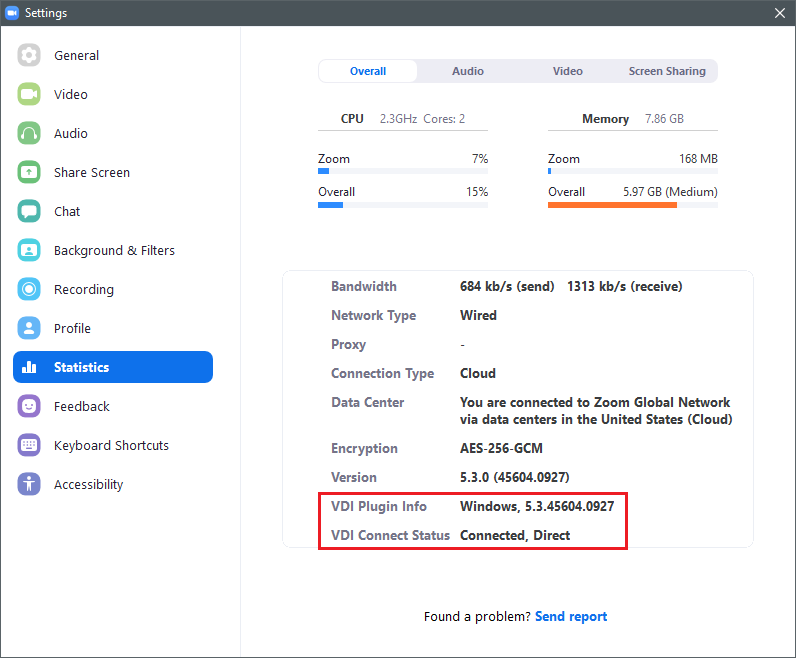Click the Accessibility icon
The image size is (796, 658).
click(29, 485)
